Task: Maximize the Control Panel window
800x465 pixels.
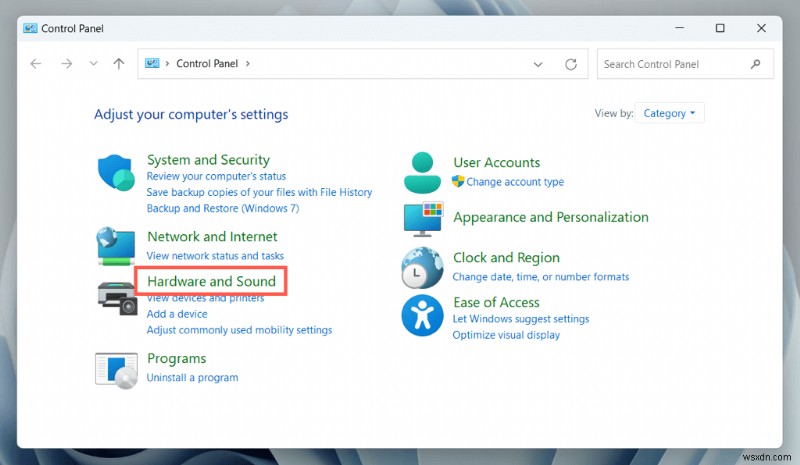Action: [x=720, y=28]
